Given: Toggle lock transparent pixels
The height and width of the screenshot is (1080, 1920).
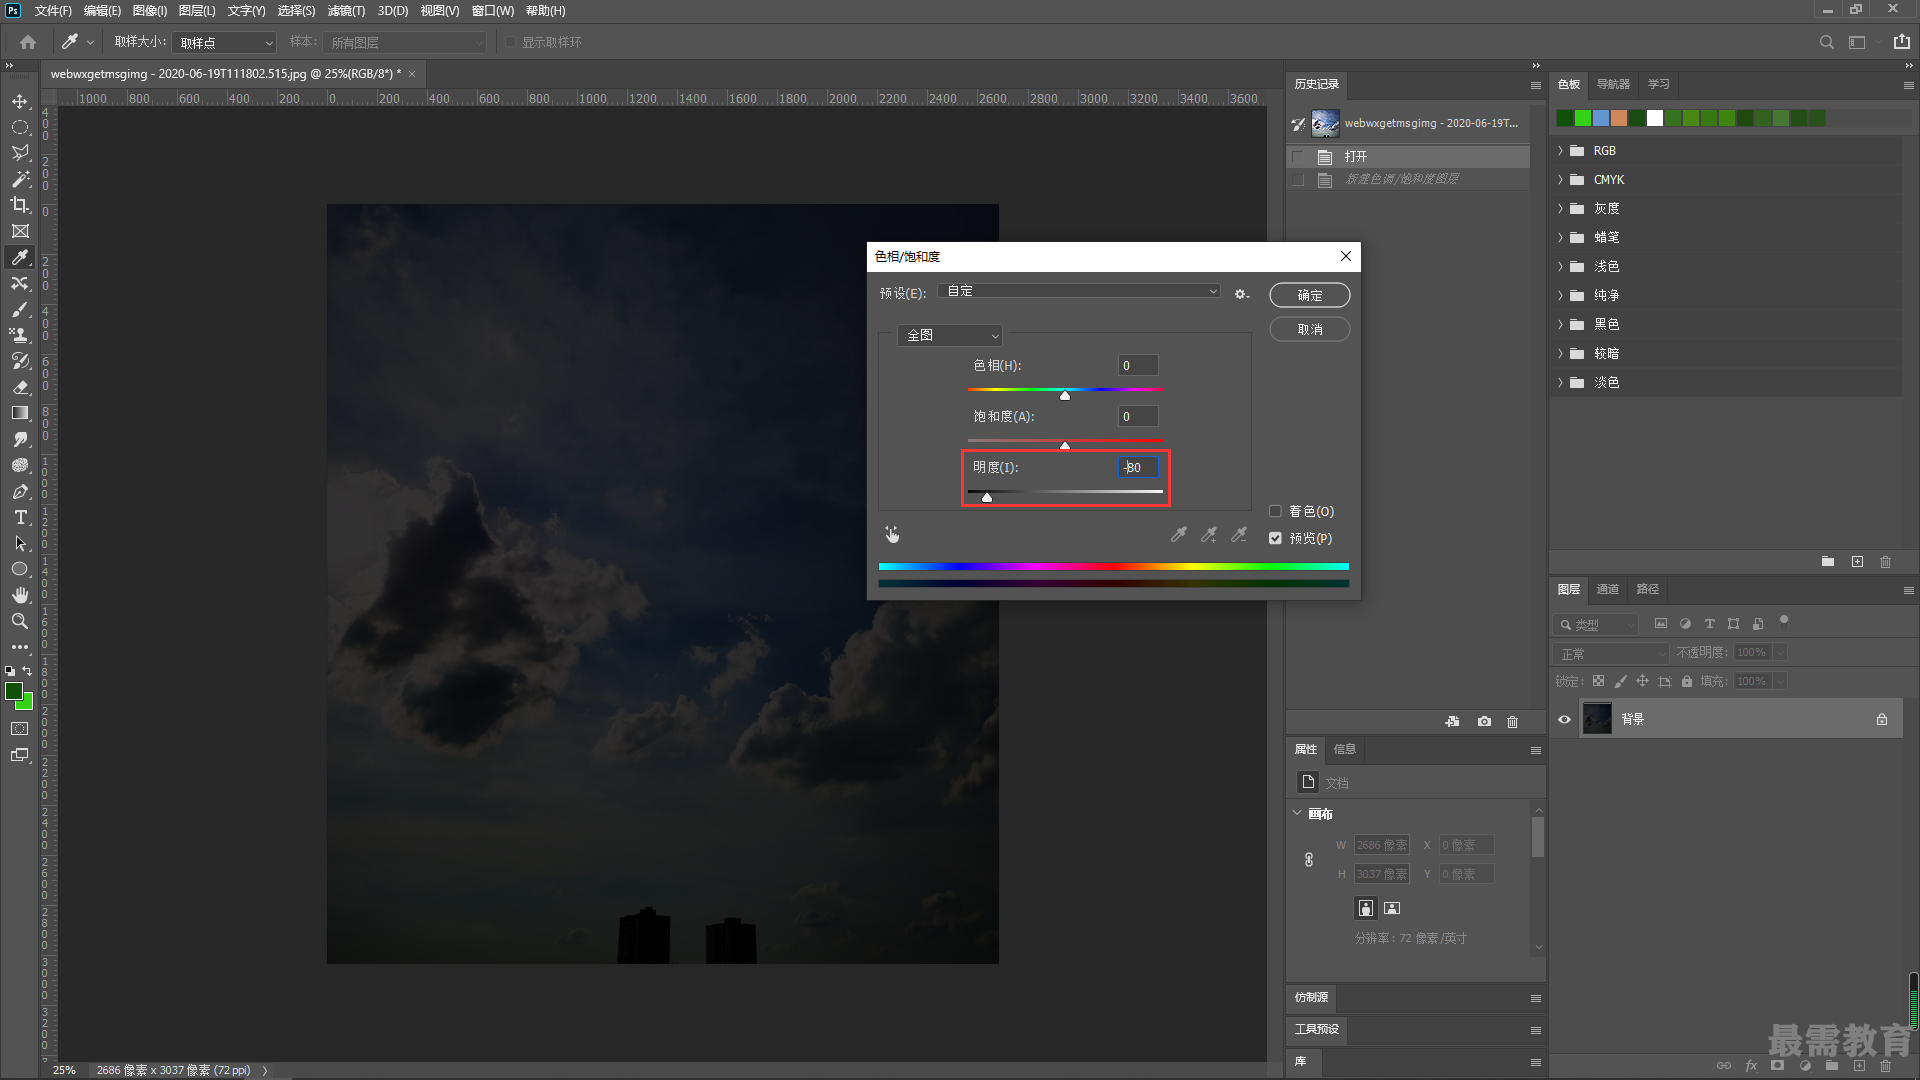Looking at the screenshot, I should [1598, 681].
